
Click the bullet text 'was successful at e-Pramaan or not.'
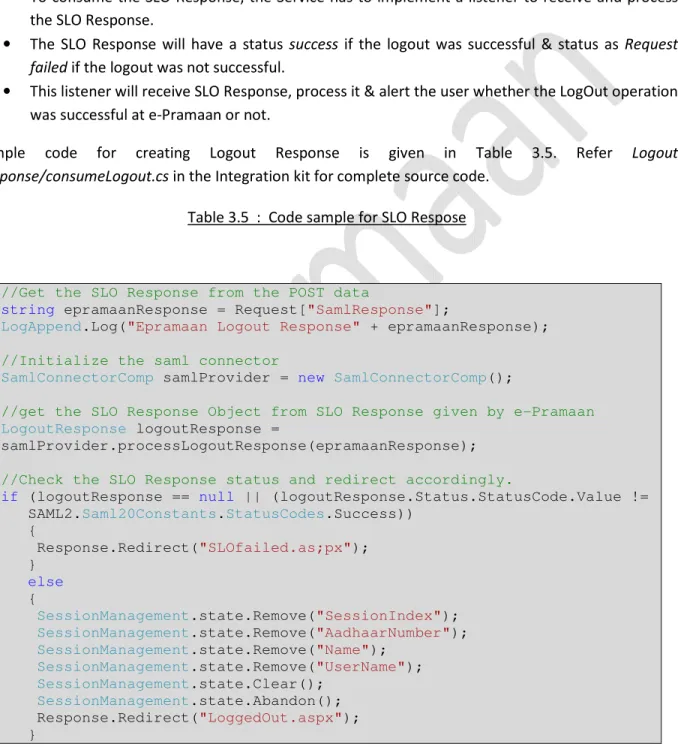coord(150,115)
